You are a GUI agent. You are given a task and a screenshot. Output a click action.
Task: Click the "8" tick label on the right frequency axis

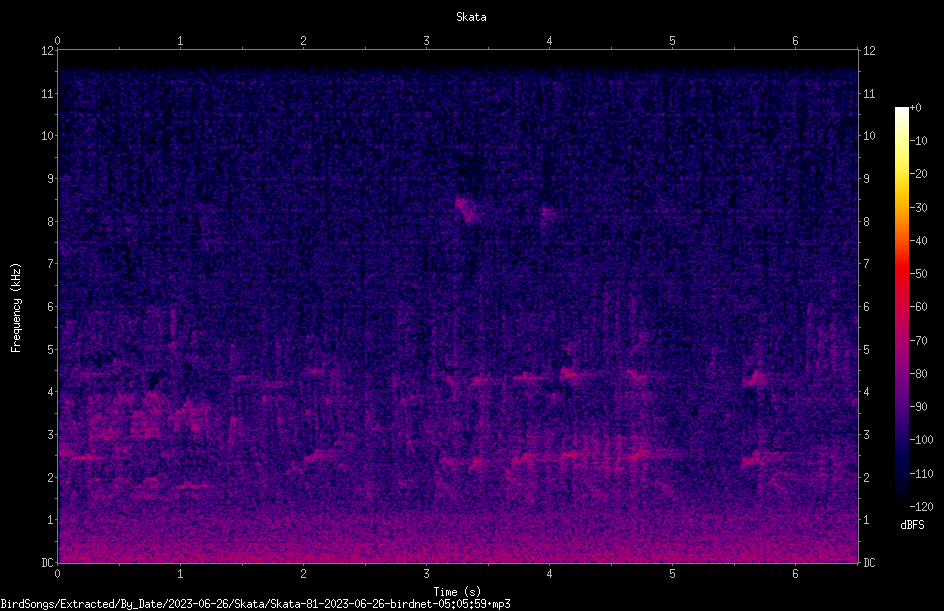point(866,222)
